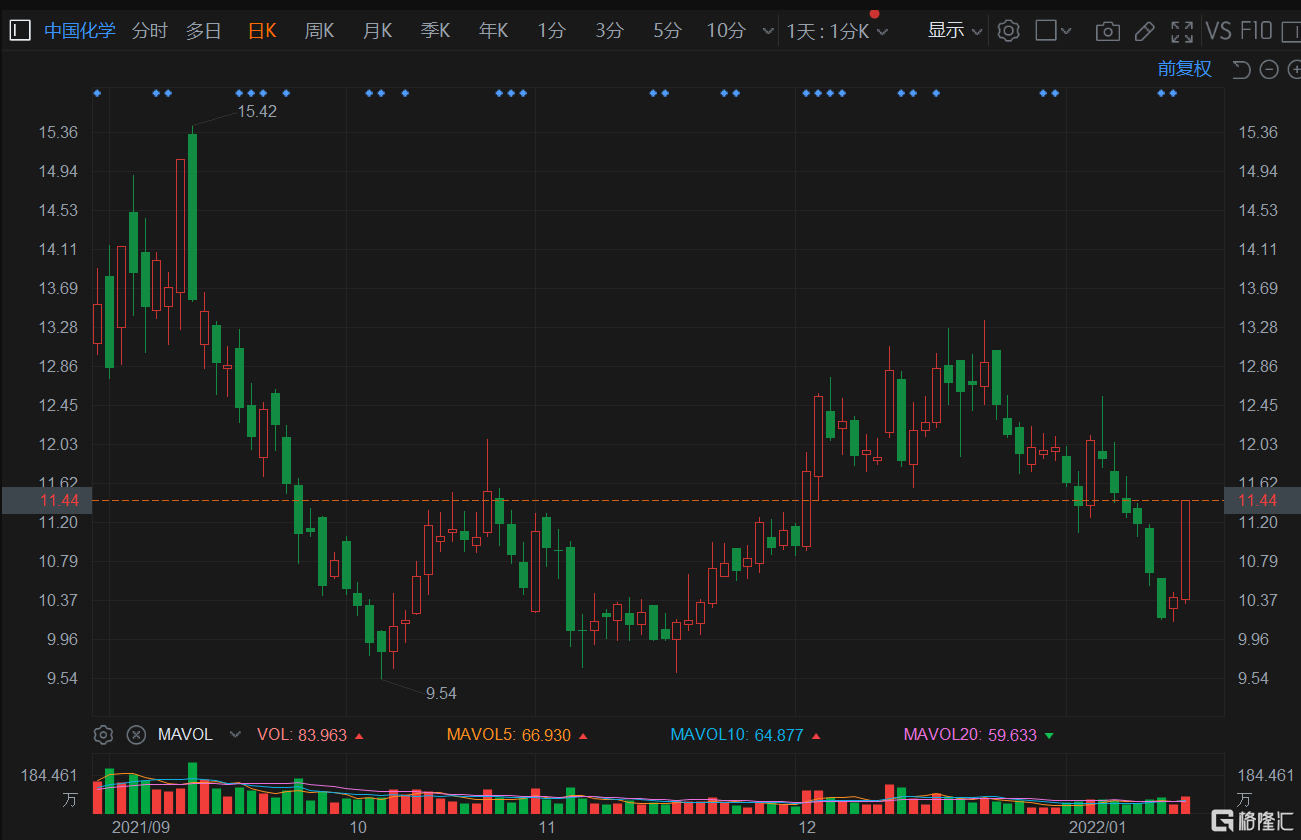The width and height of the screenshot is (1301, 840).
Task: Select the 月K monthly chart tab
Action: coord(377,31)
